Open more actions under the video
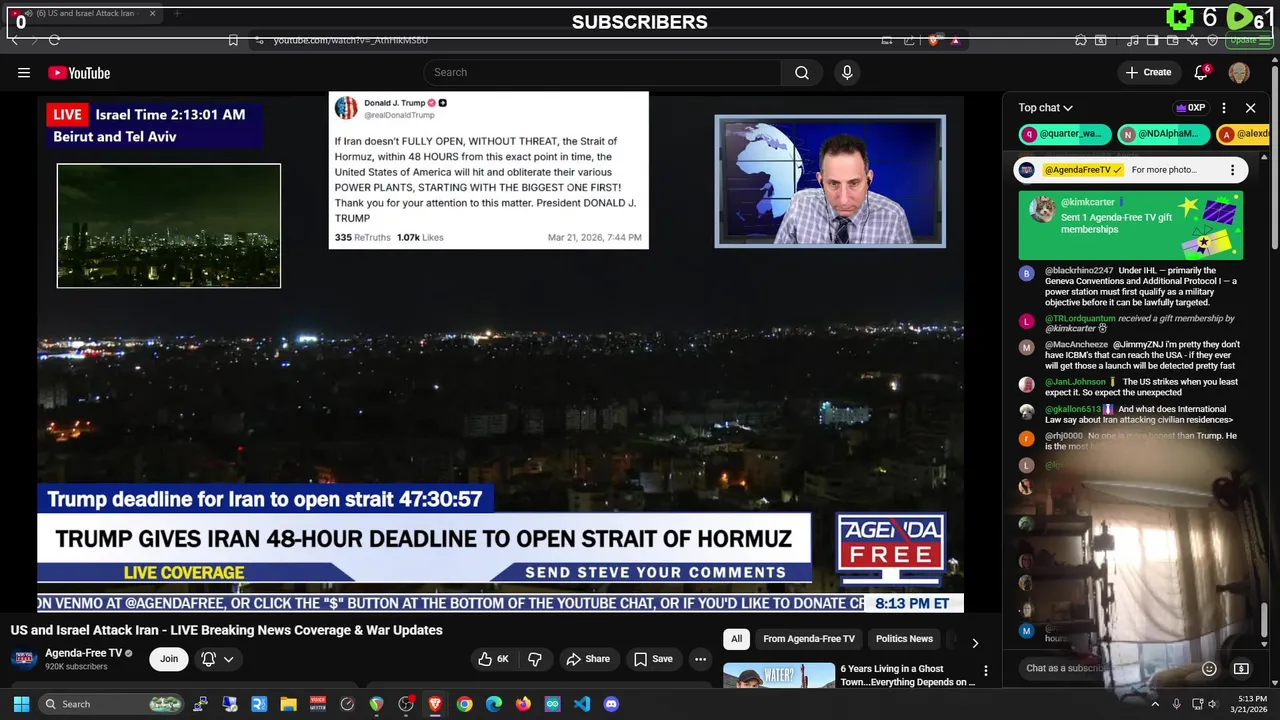The image size is (1280, 720). [700, 659]
